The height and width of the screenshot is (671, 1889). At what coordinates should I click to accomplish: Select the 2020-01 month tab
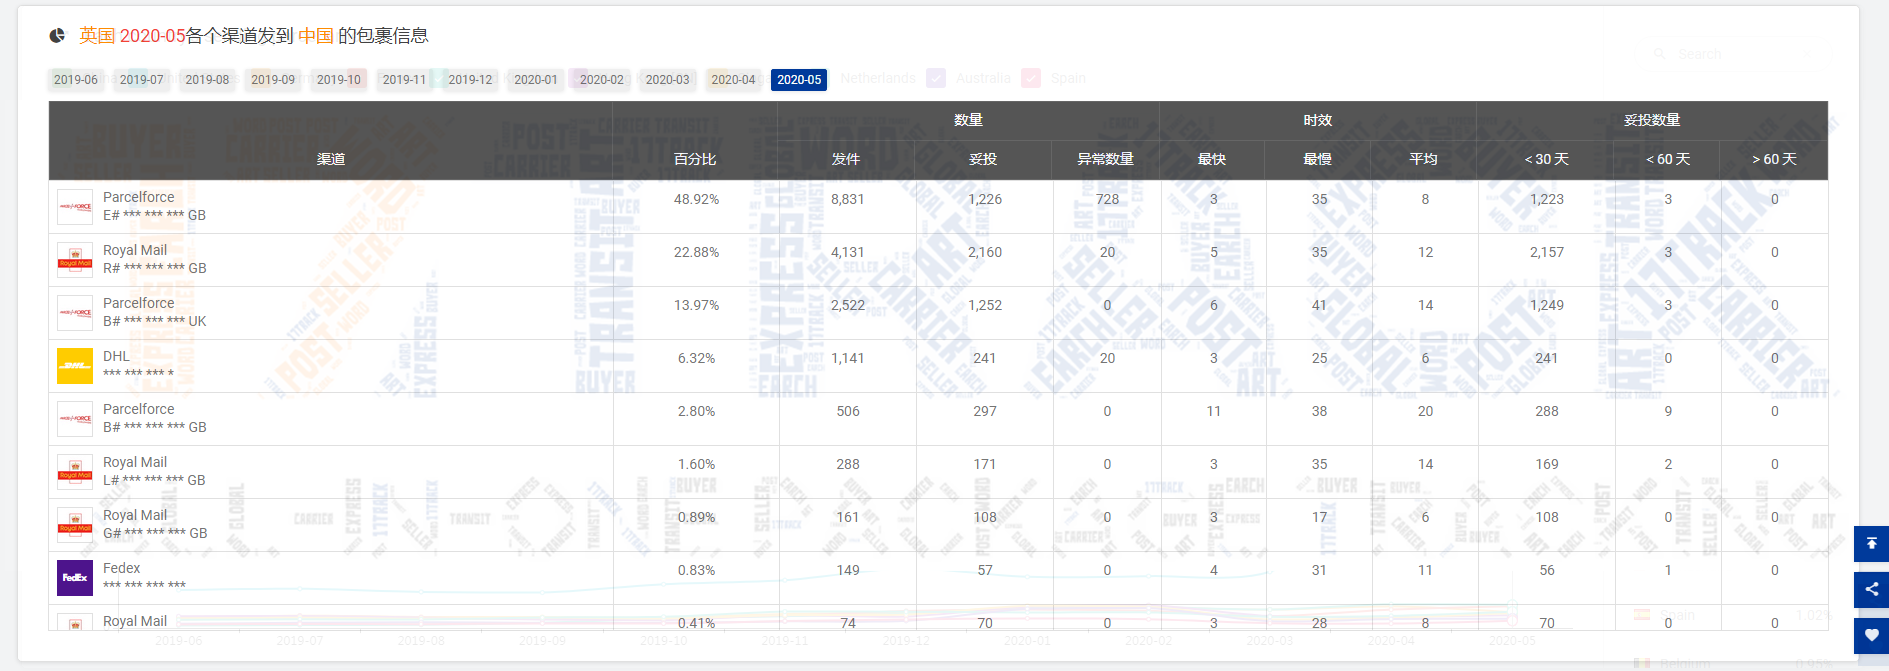(x=536, y=80)
